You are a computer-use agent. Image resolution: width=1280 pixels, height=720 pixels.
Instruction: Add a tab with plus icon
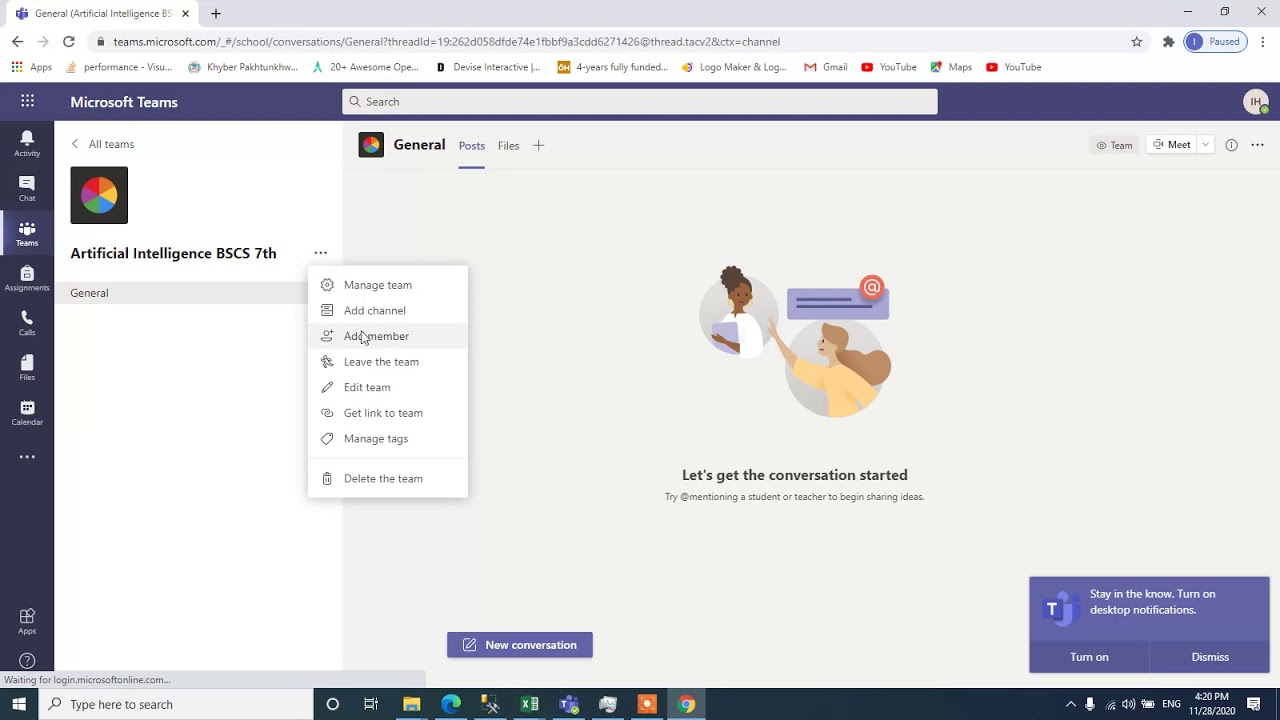(538, 145)
